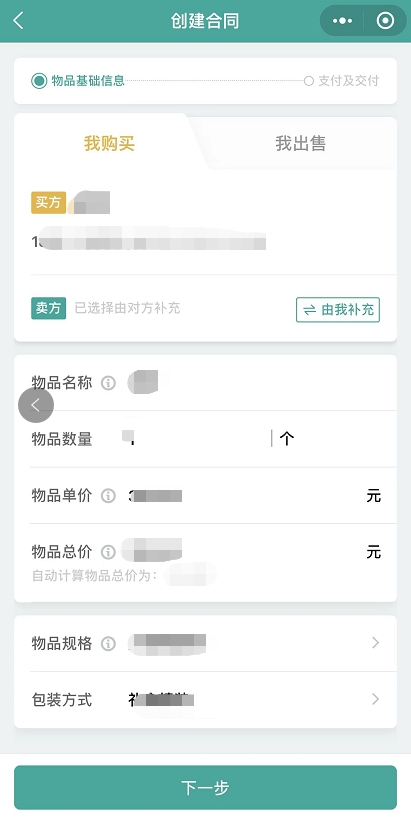
Task: Close the mini program via target icon
Action: coord(385,21)
